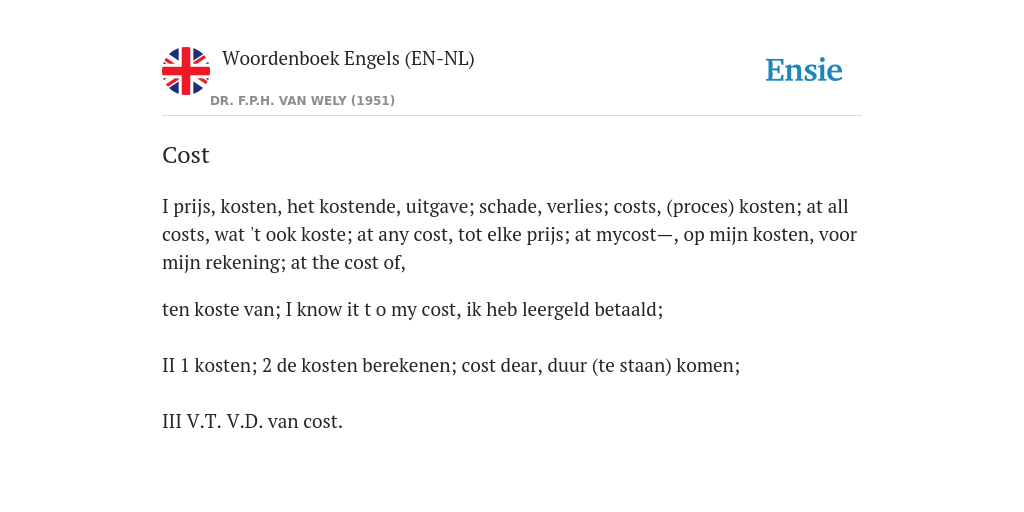The height and width of the screenshot is (512, 1024).
Task: Click the British Union Jack flag icon
Action: [186, 71]
